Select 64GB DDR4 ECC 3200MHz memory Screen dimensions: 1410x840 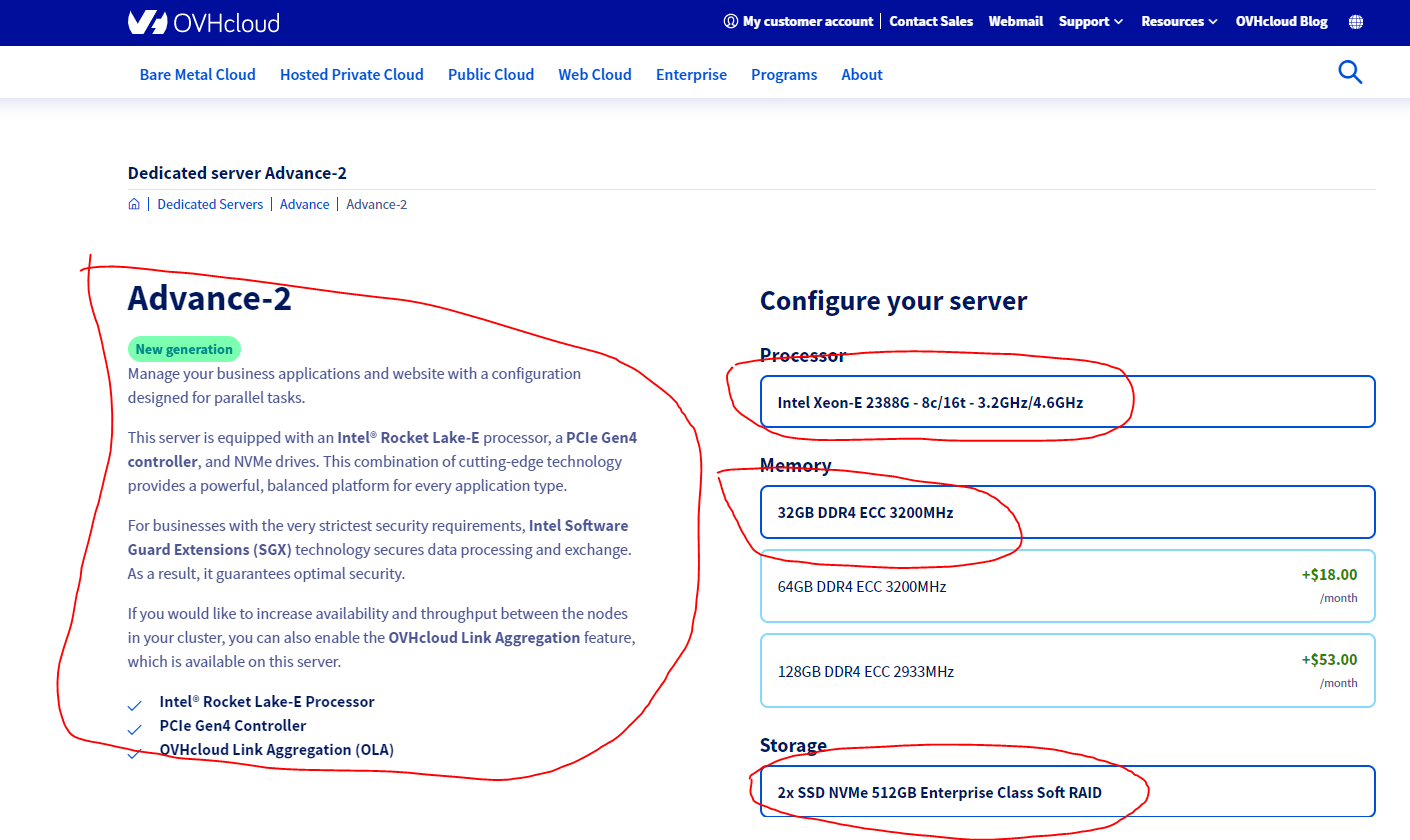pos(1068,586)
